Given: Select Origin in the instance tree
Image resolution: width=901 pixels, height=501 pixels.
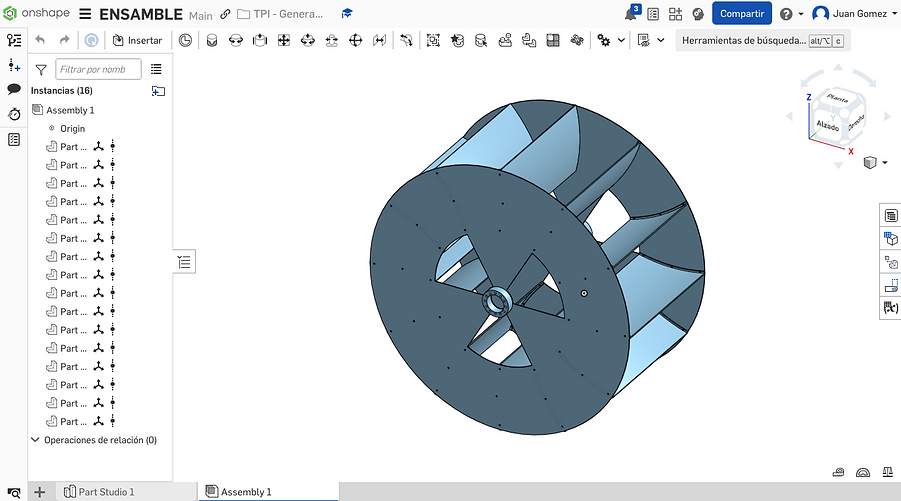Looking at the screenshot, I should click(x=72, y=128).
